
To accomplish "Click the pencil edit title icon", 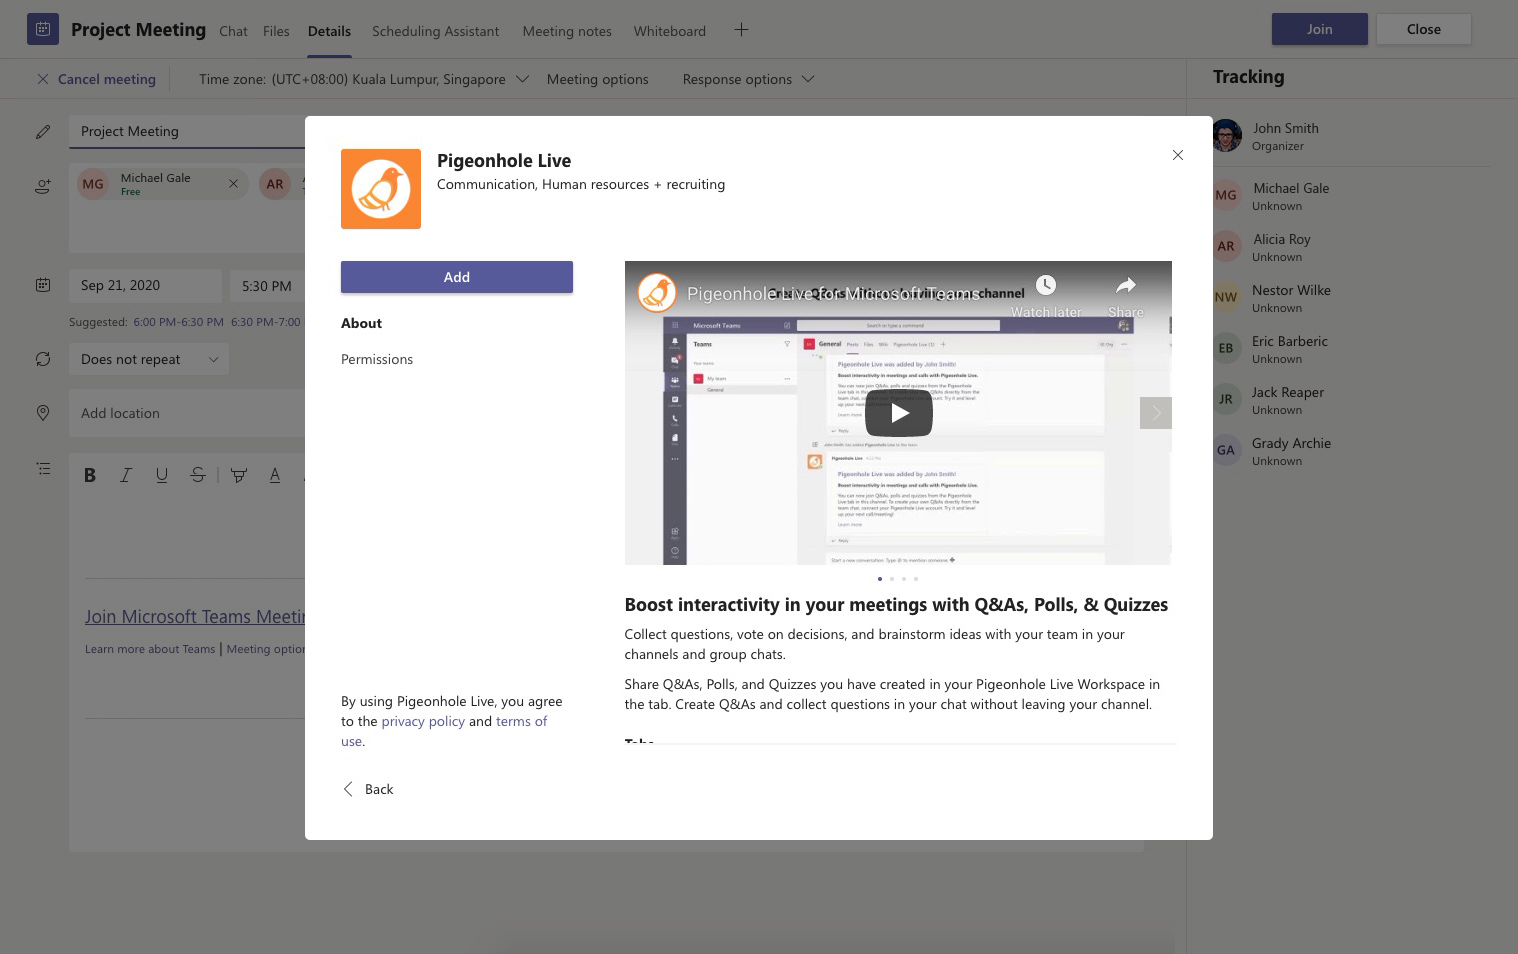I will tap(43, 131).
